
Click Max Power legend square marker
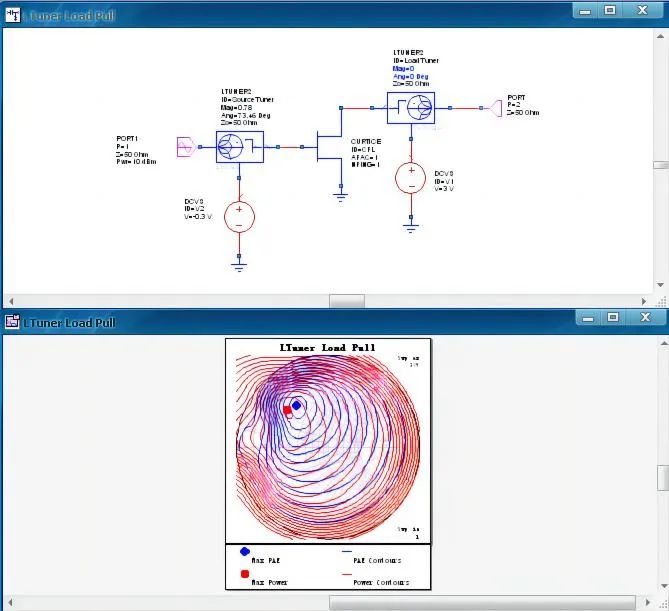pyautogui.click(x=244, y=574)
